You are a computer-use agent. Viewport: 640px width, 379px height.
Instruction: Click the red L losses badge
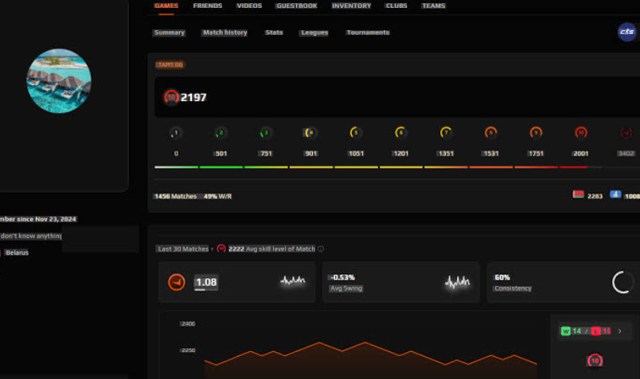tap(596, 331)
